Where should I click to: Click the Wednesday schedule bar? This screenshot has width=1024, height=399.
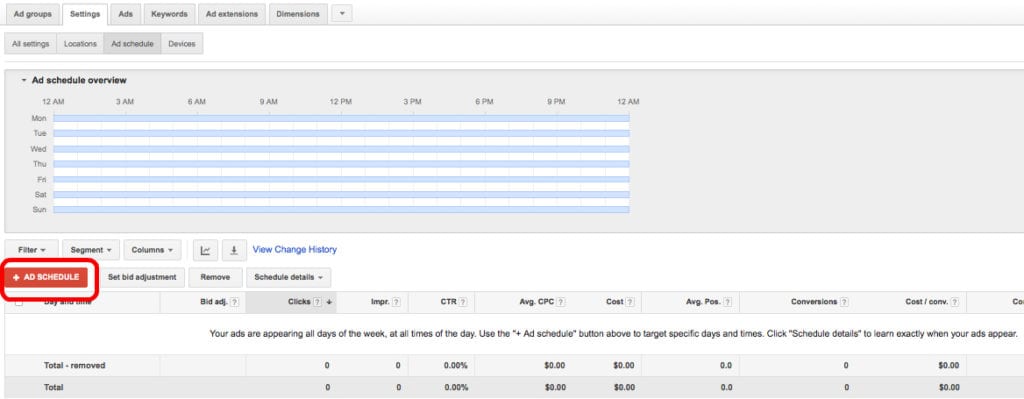[342, 149]
